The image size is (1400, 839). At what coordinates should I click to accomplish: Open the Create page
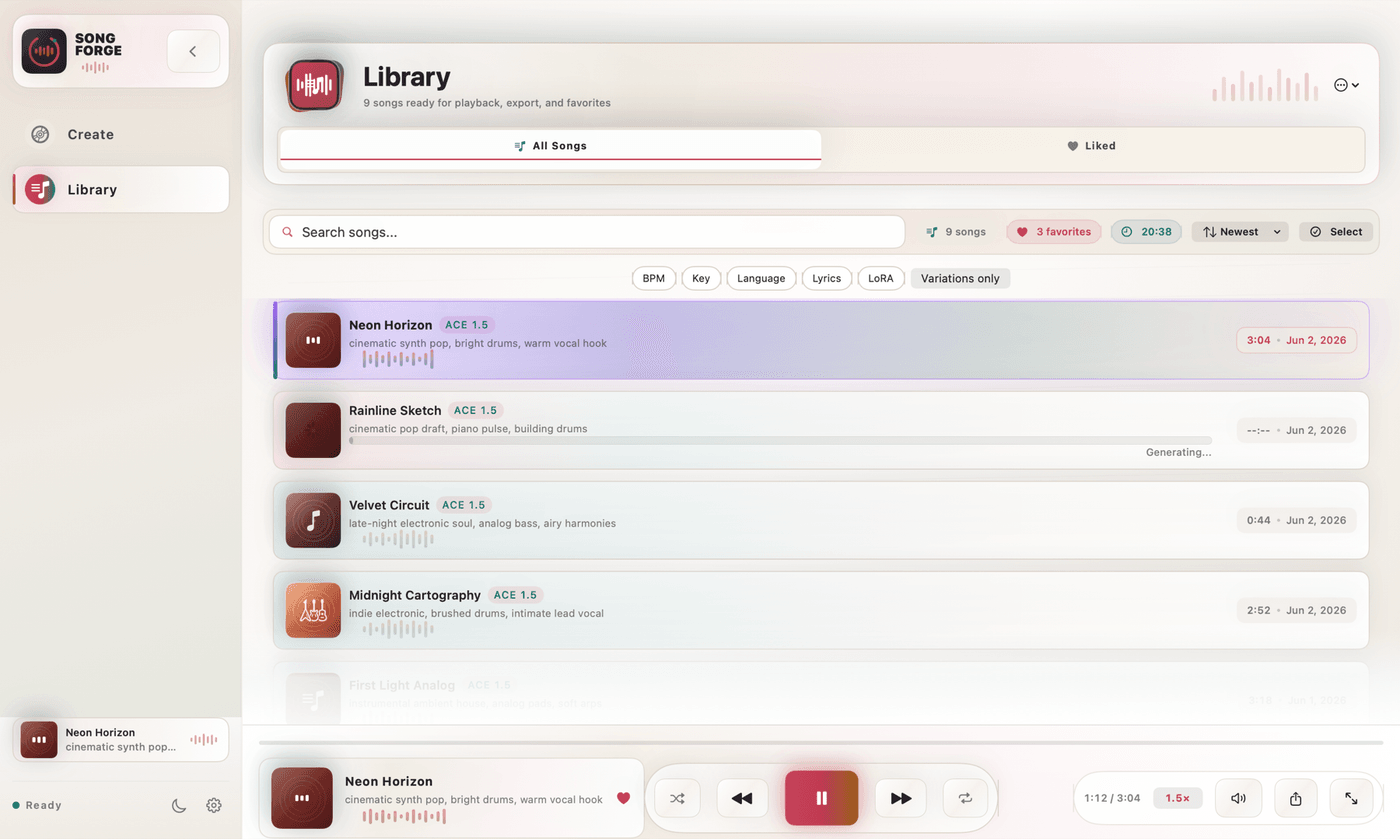(x=121, y=134)
